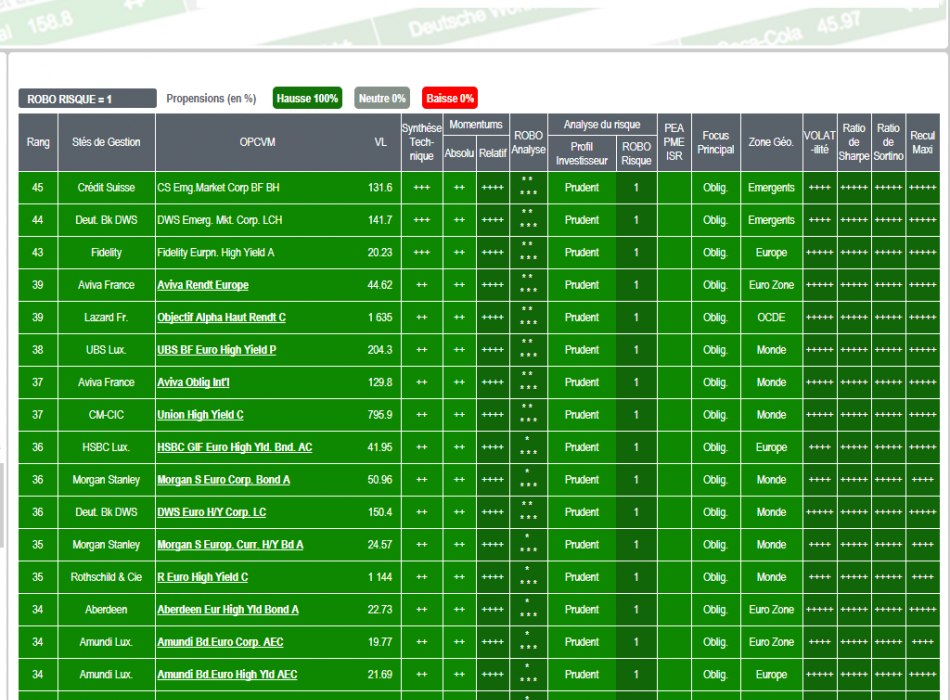The width and height of the screenshot is (950, 700).
Task: Open the Aviva Rendt Europe fund link
Action: click(x=203, y=285)
